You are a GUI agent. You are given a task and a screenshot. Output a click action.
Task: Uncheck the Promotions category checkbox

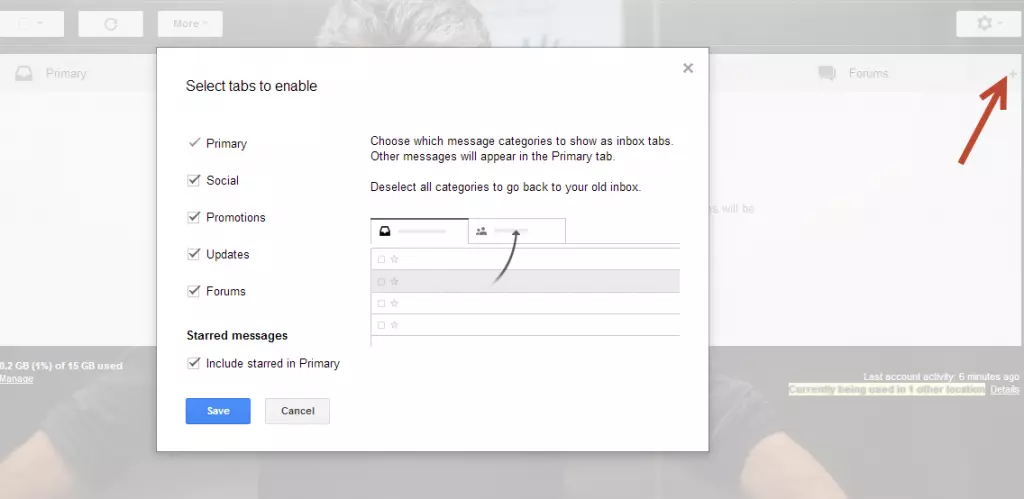point(193,217)
